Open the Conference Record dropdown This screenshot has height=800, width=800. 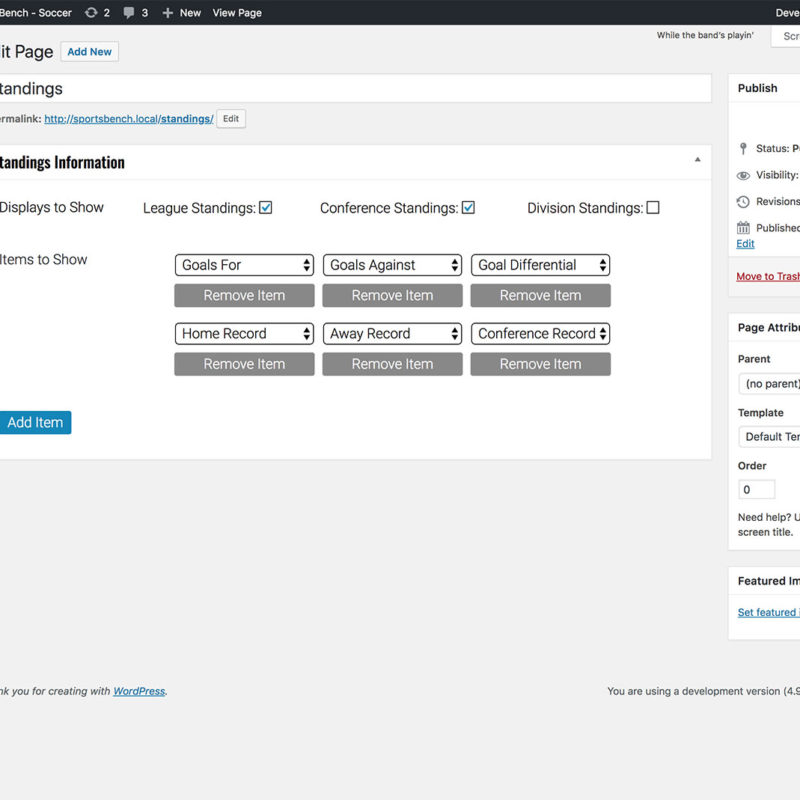point(540,334)
